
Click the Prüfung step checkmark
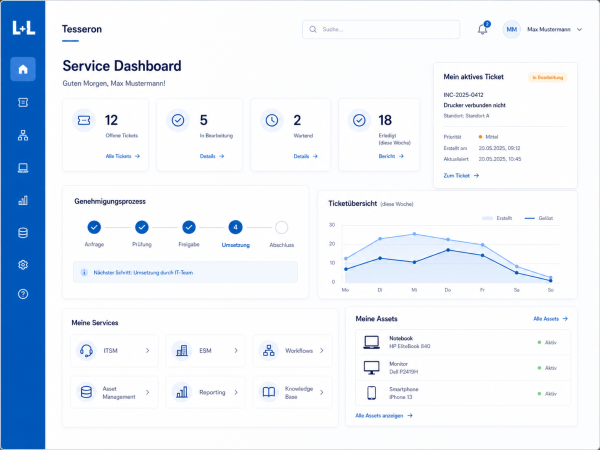[x=142, y=227]
